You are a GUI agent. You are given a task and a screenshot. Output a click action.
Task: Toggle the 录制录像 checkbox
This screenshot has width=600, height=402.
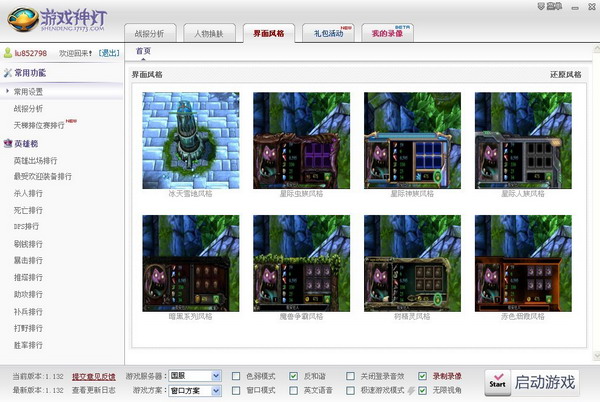click(423, 376)
